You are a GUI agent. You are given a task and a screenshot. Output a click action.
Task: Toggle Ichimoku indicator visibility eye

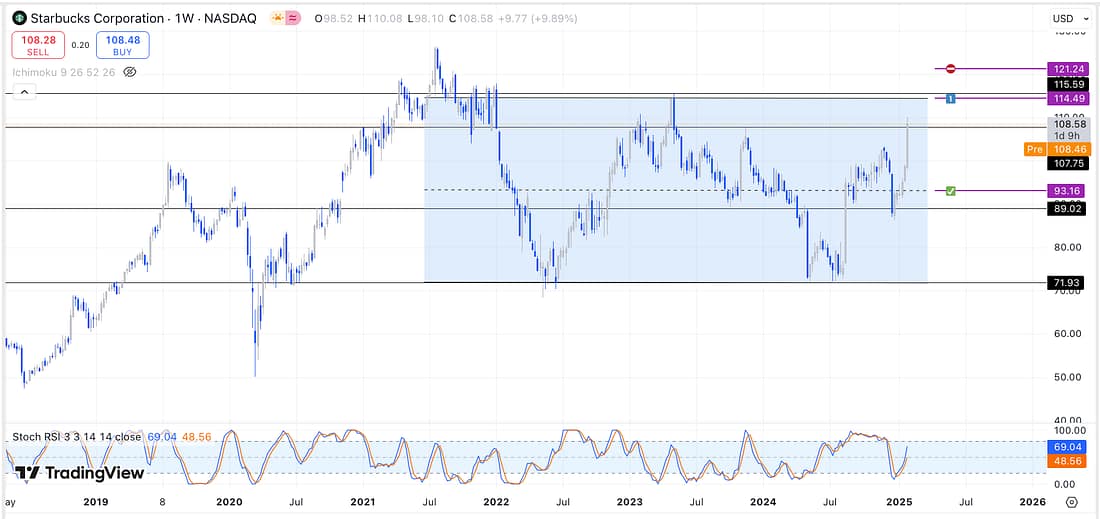(x=129, y=72)
